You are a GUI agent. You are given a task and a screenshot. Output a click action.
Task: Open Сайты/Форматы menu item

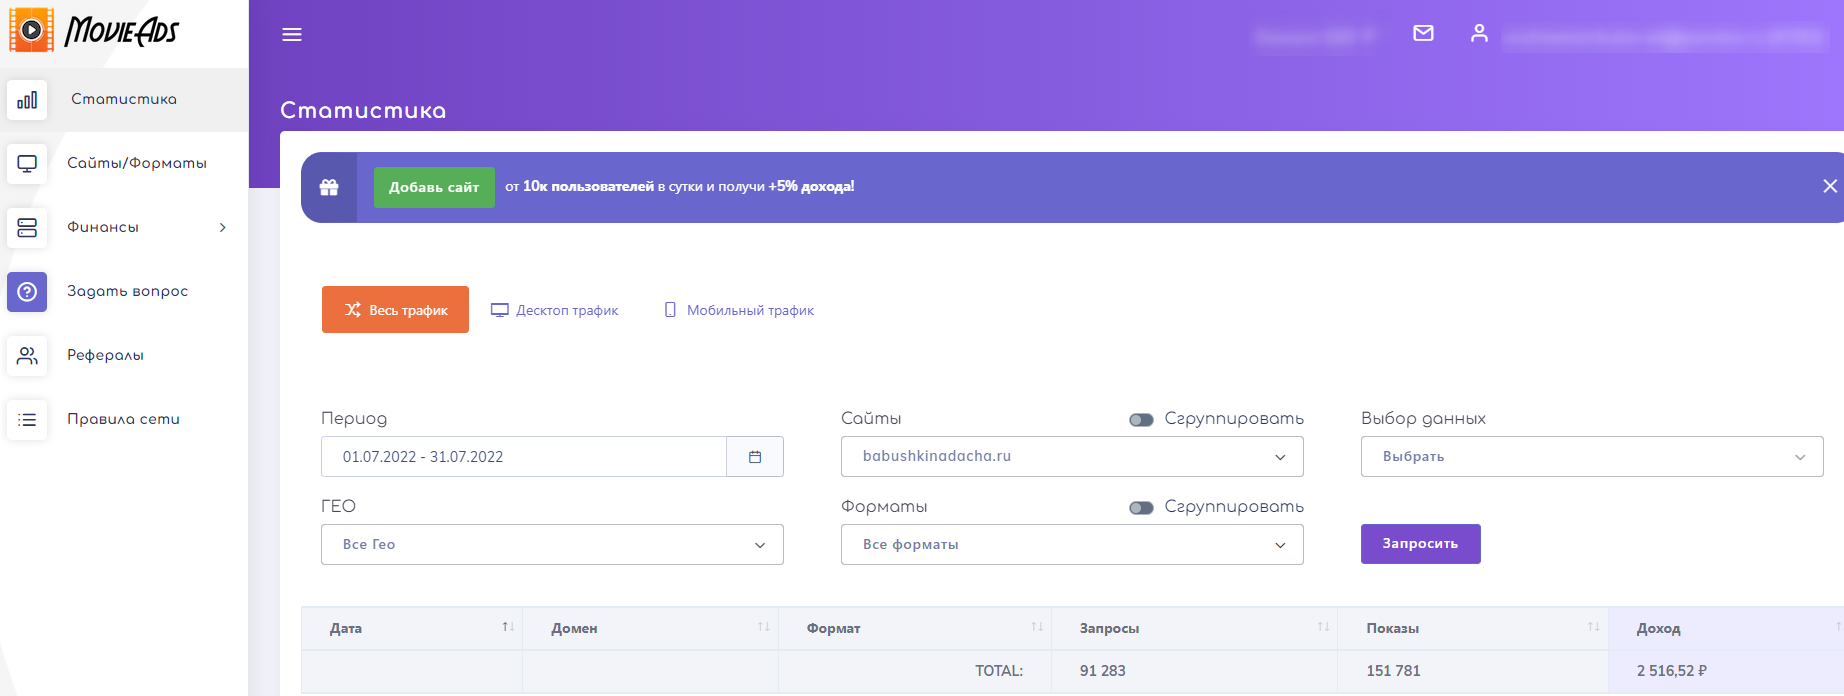pos(124,163)
